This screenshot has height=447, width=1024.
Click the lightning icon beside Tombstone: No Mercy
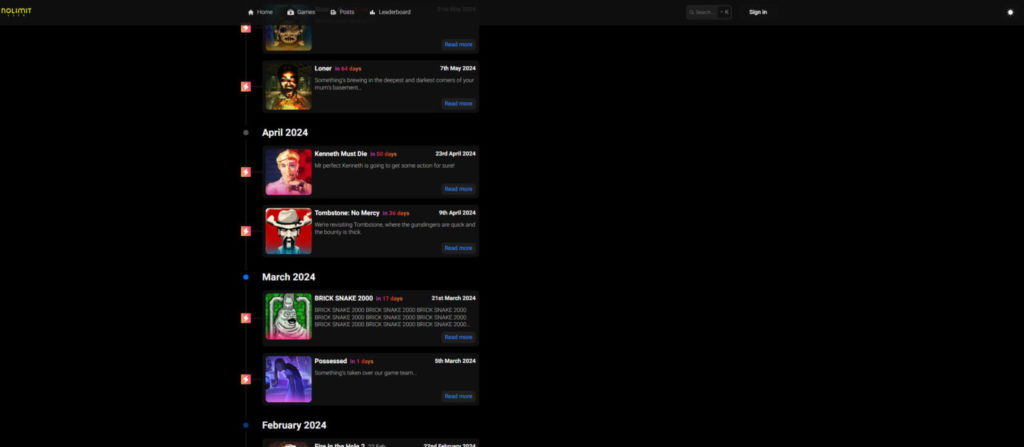(246, 231)
